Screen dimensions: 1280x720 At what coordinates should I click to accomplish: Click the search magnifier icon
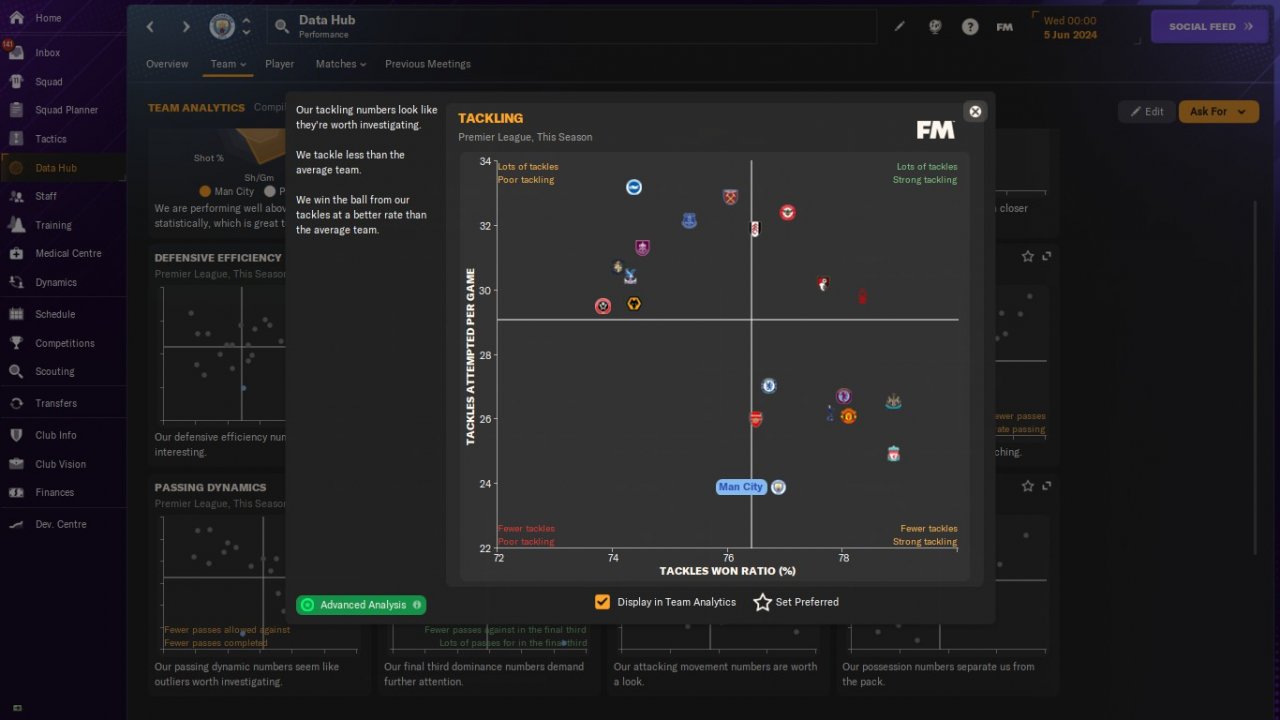(282, 26)
